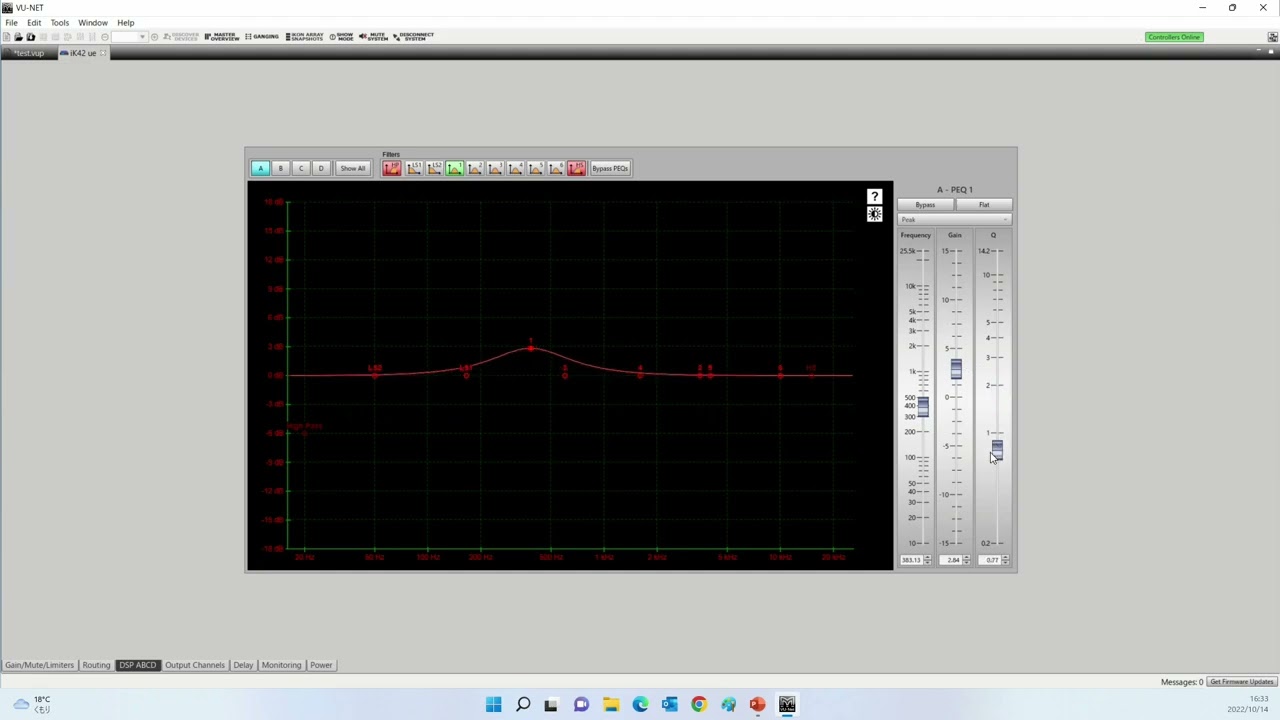
Task: Open the Window menu
Action: point(93,22)
